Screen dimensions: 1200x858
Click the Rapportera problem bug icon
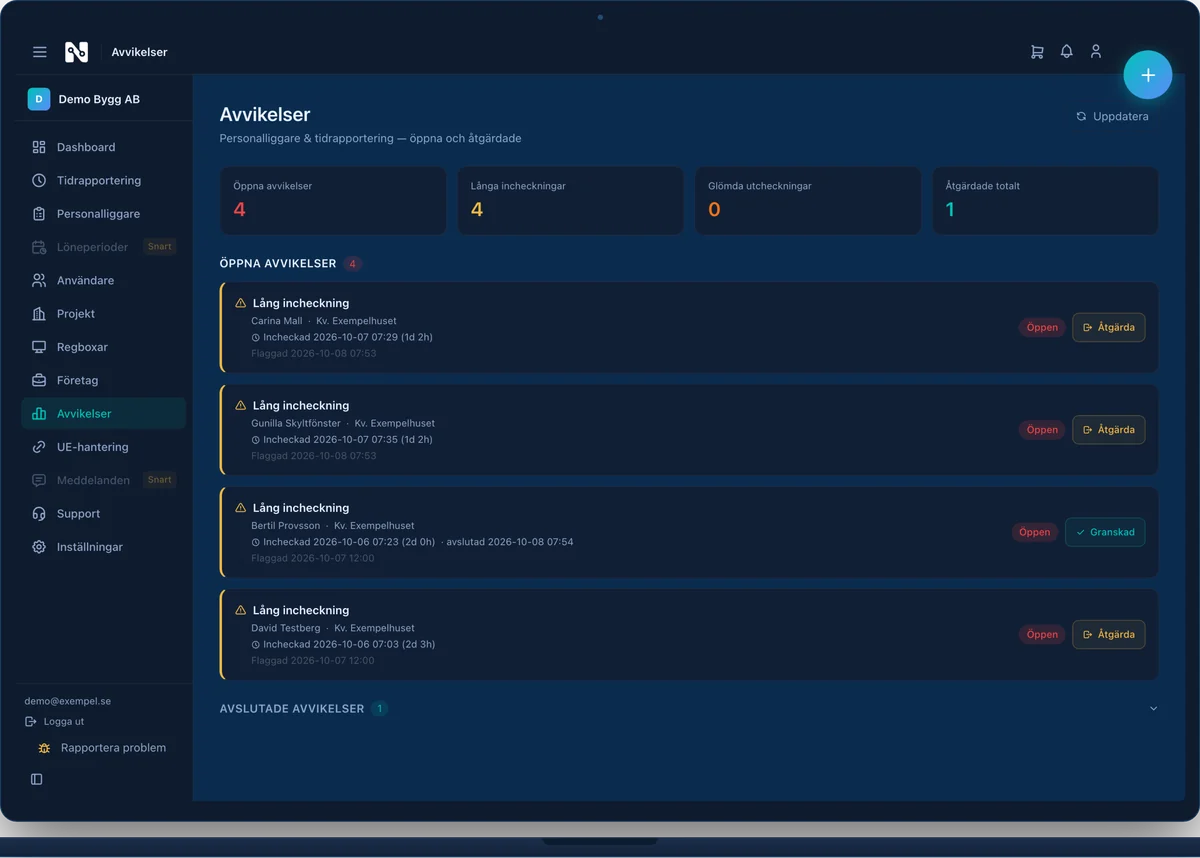44,748
